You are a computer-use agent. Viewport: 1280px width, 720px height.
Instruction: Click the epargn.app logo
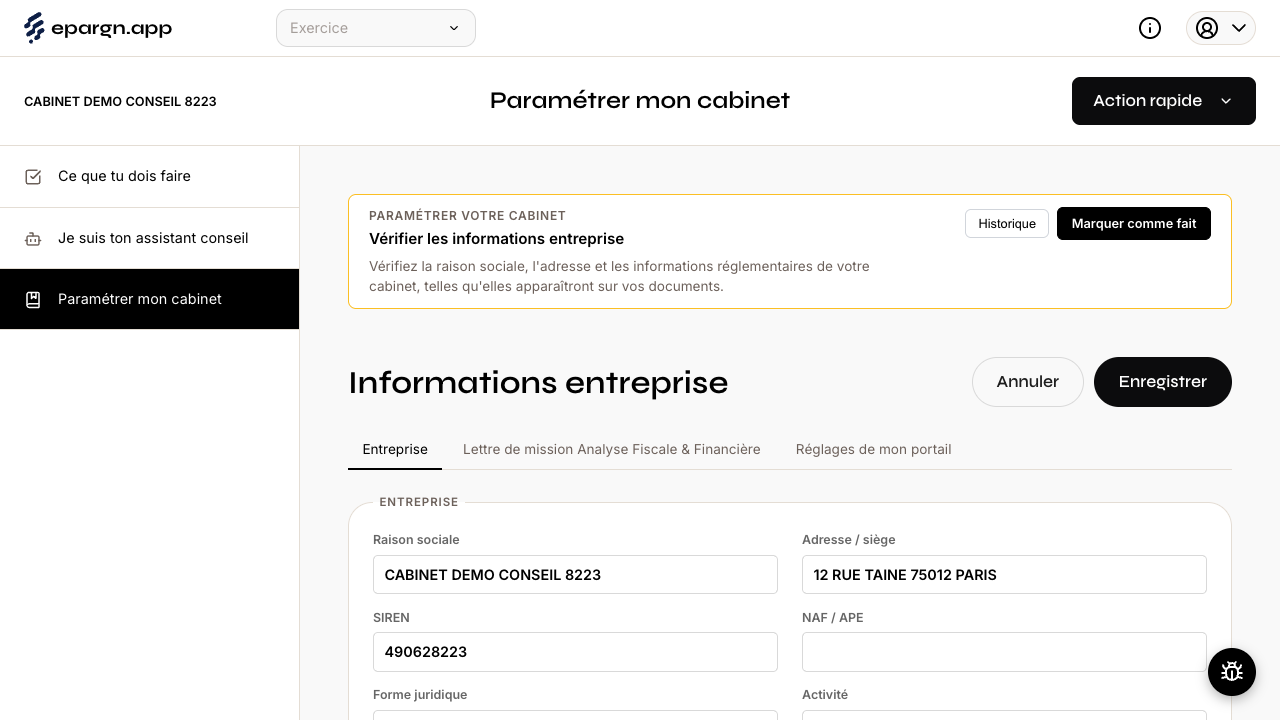[x=98, y=28]
